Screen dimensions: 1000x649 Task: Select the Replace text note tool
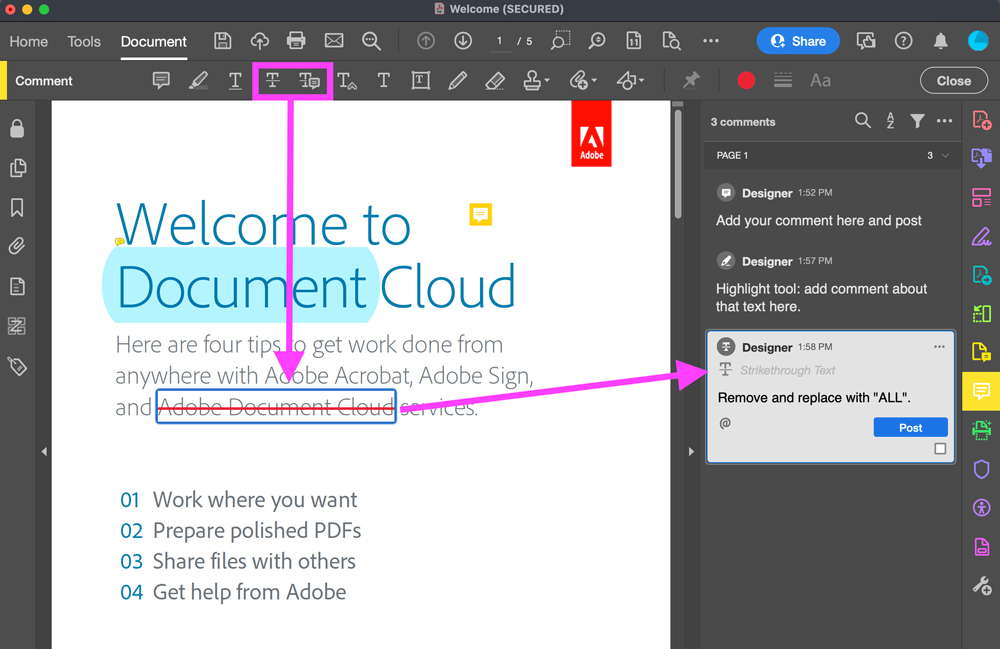point(309,80)
